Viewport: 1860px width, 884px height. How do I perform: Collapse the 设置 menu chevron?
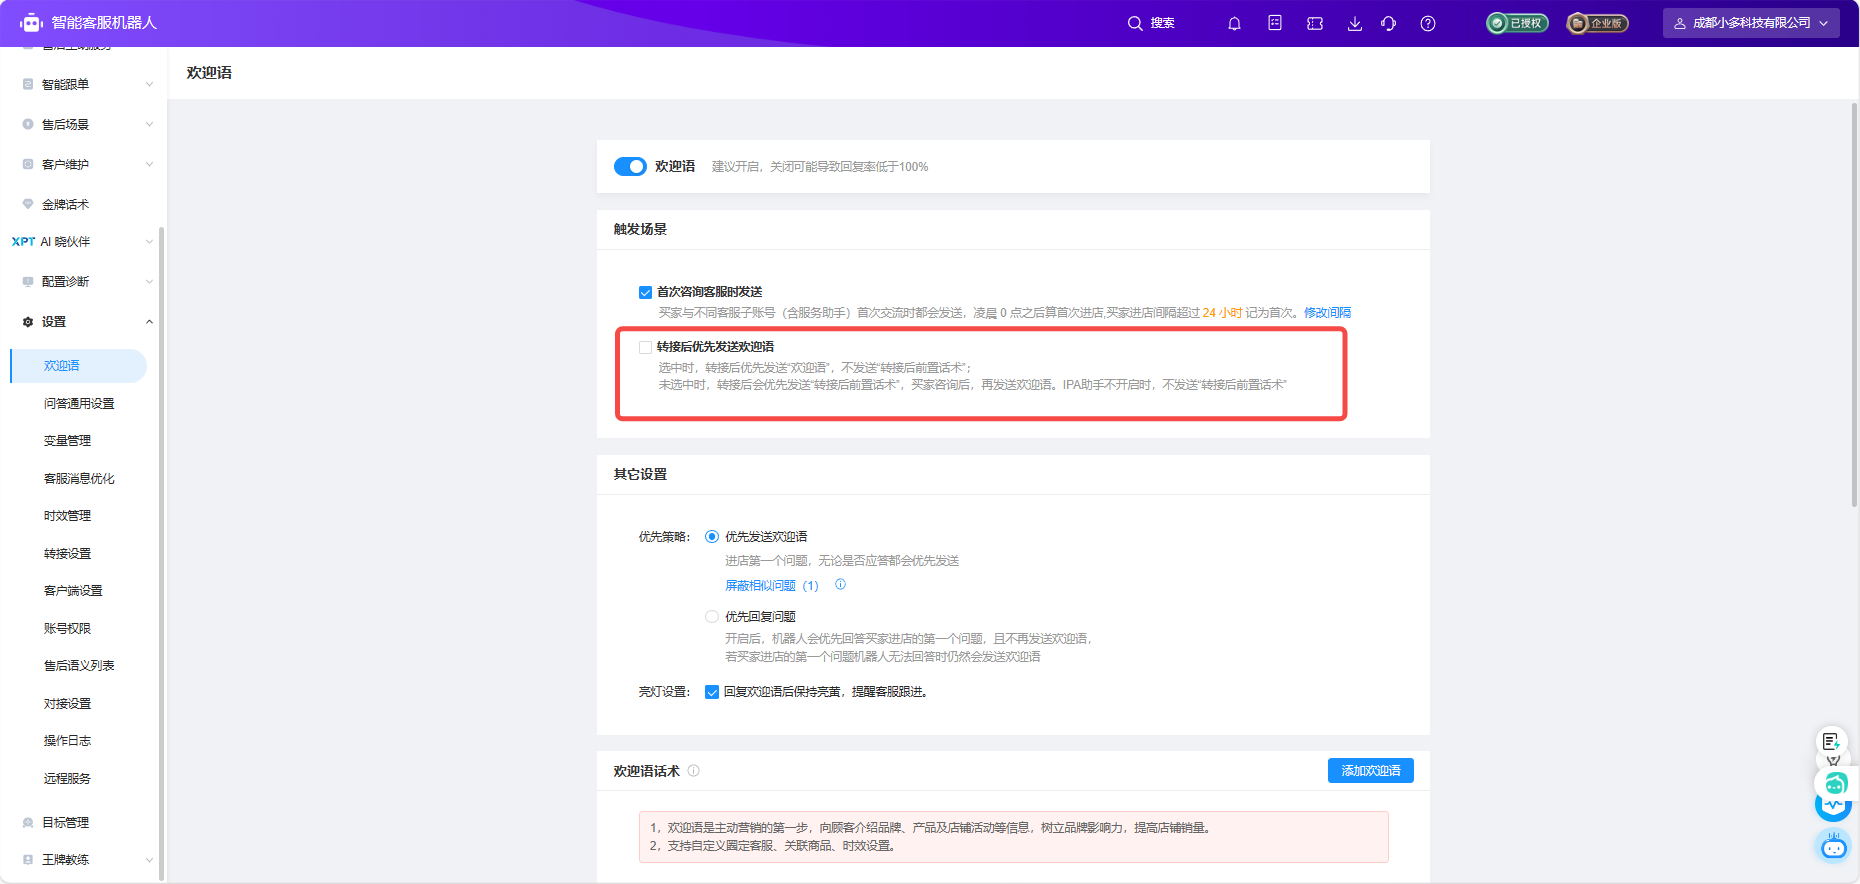149,322
